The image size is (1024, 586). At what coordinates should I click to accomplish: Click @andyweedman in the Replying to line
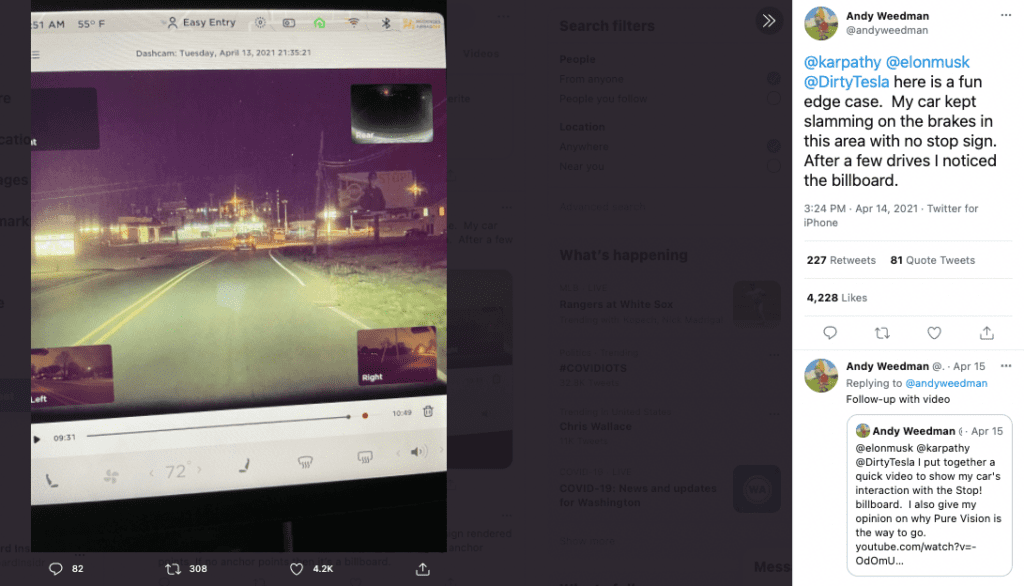(946, 383)
